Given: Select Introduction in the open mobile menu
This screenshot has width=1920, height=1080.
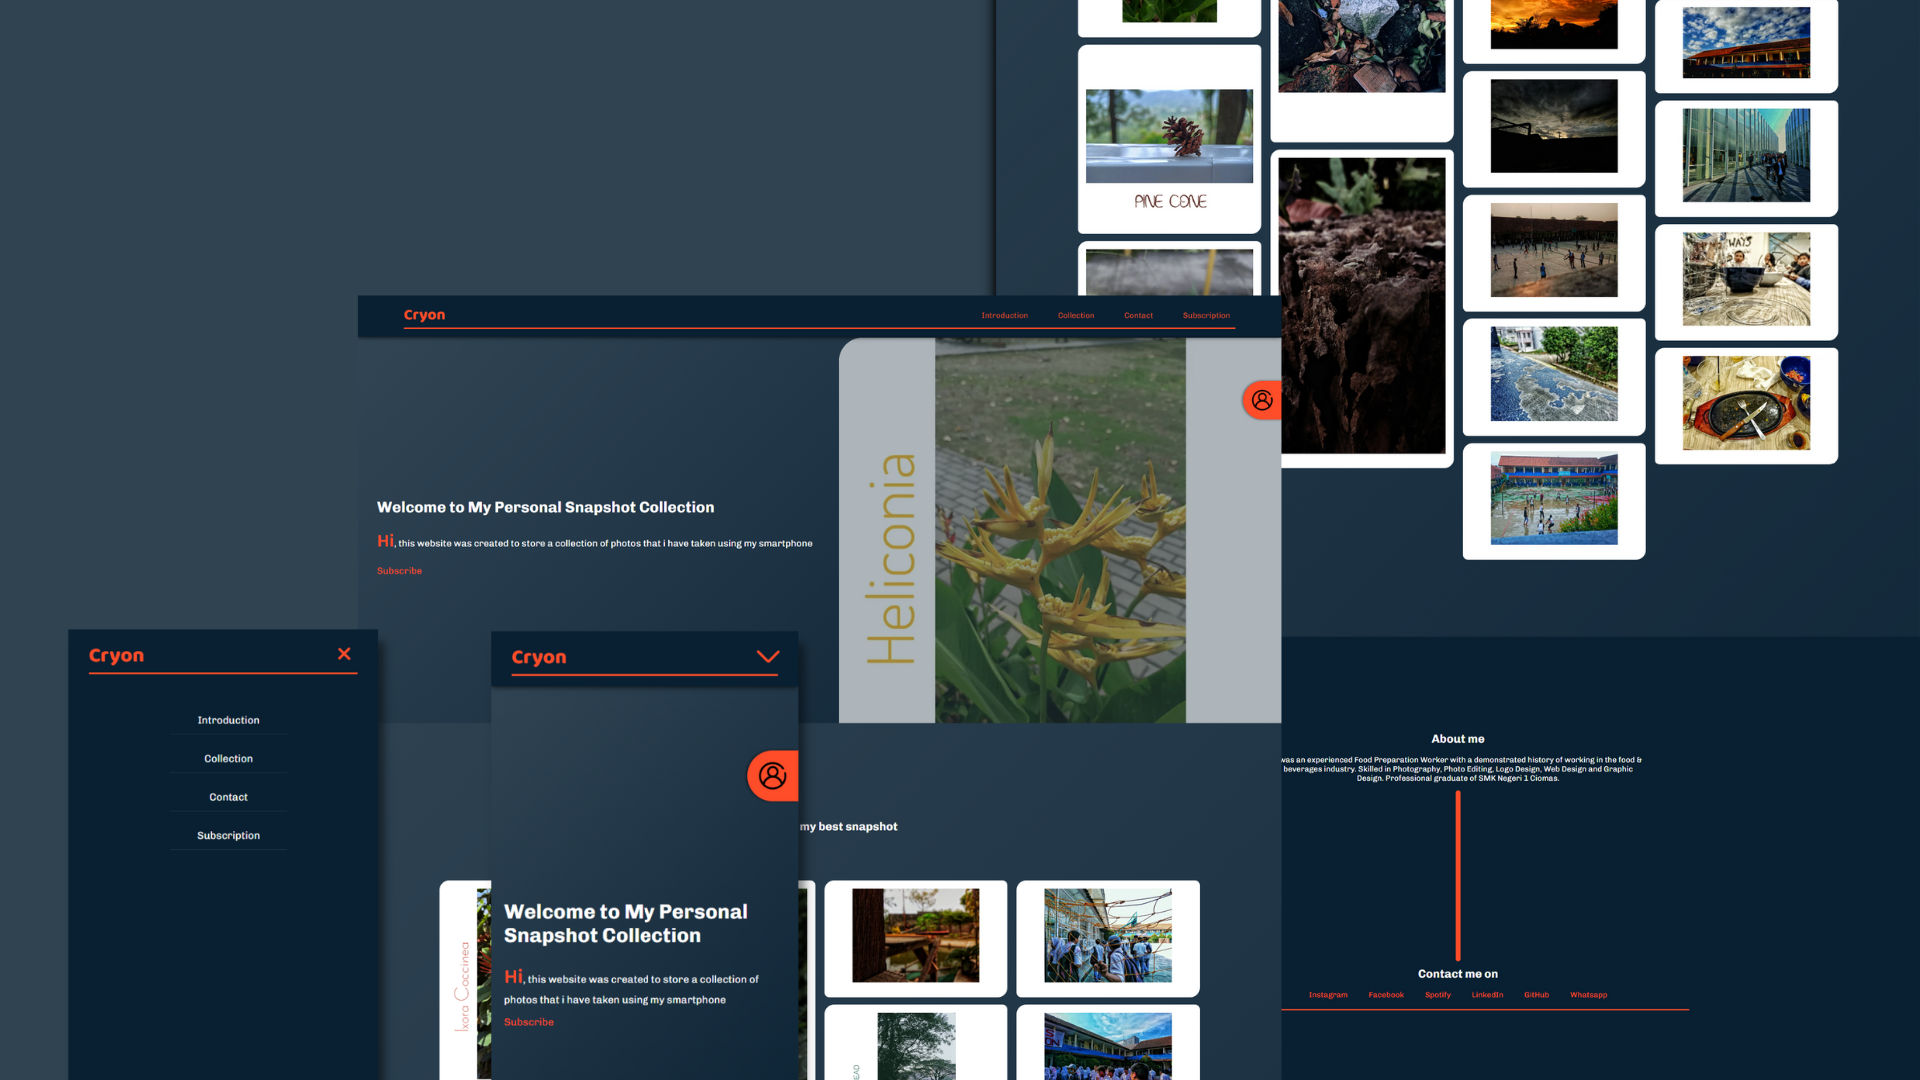Looking at the screenshot, I should [x=228, y=720].
